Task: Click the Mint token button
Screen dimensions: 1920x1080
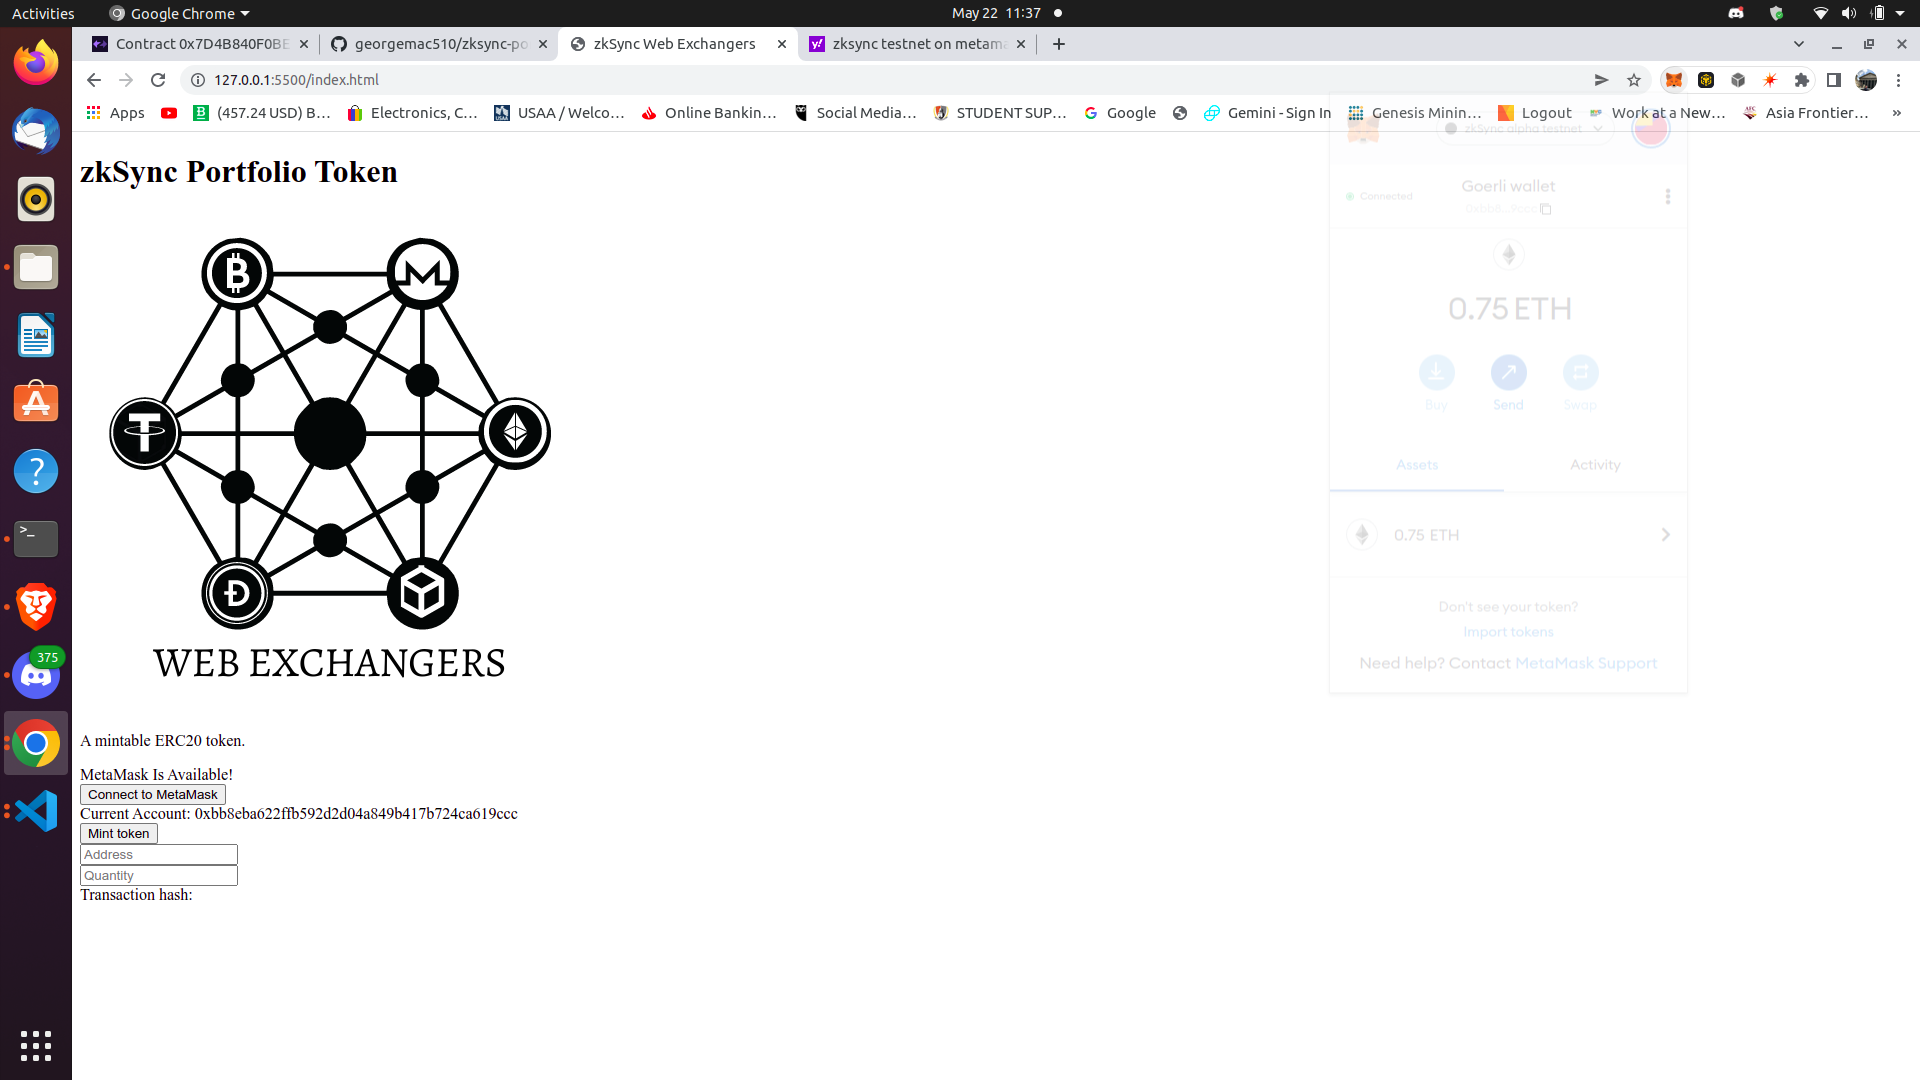Action: 119,833
